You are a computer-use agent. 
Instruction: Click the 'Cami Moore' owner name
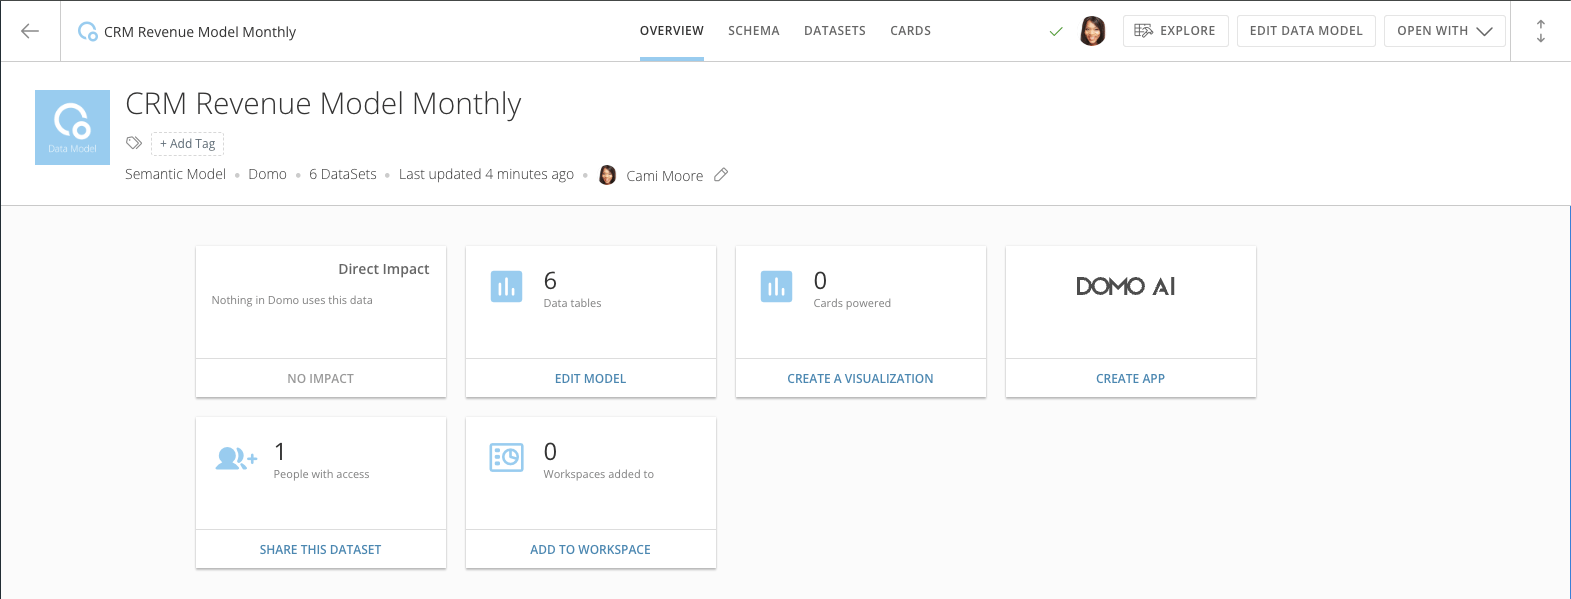pos(665,176)
